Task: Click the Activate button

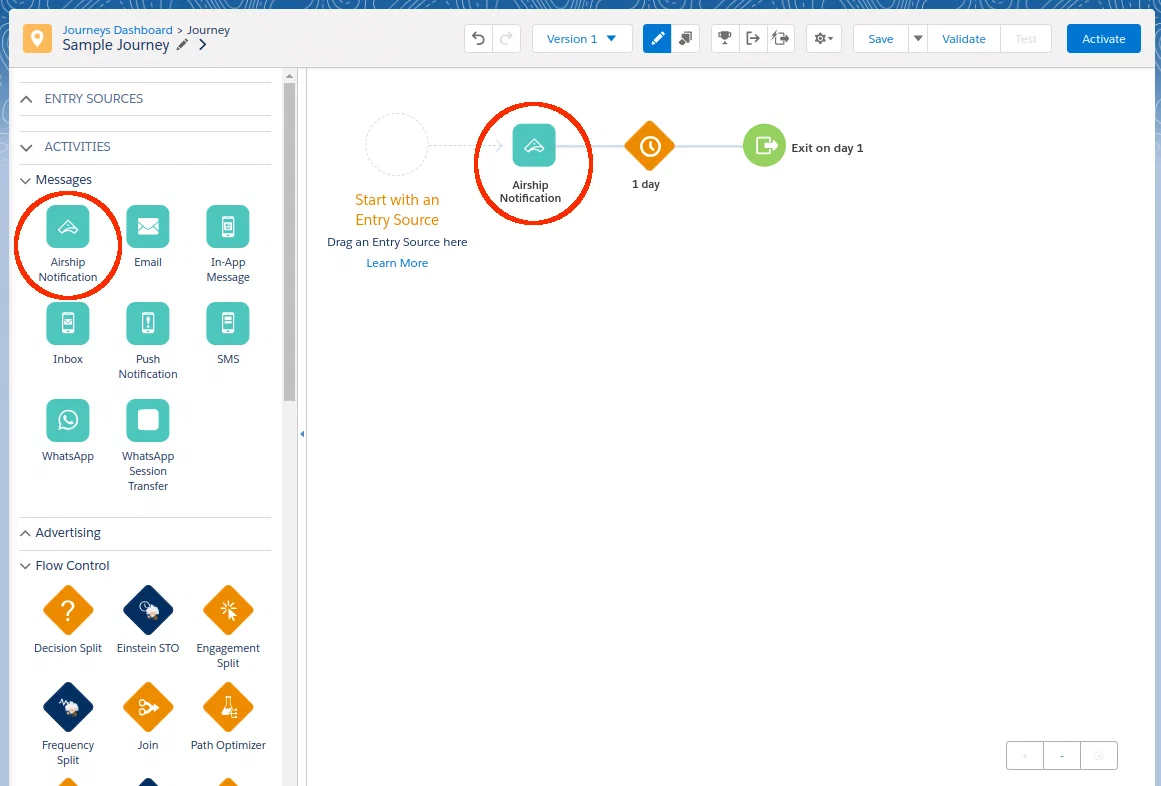Action: (1103, 39)
